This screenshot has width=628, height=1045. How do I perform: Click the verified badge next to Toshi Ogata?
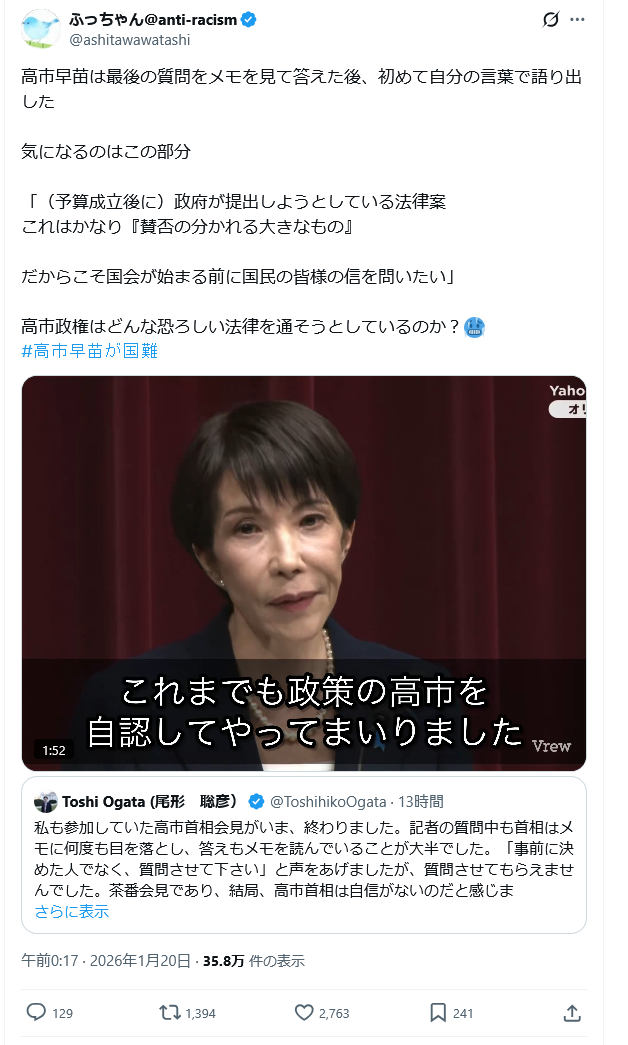(x=255, y=801)
